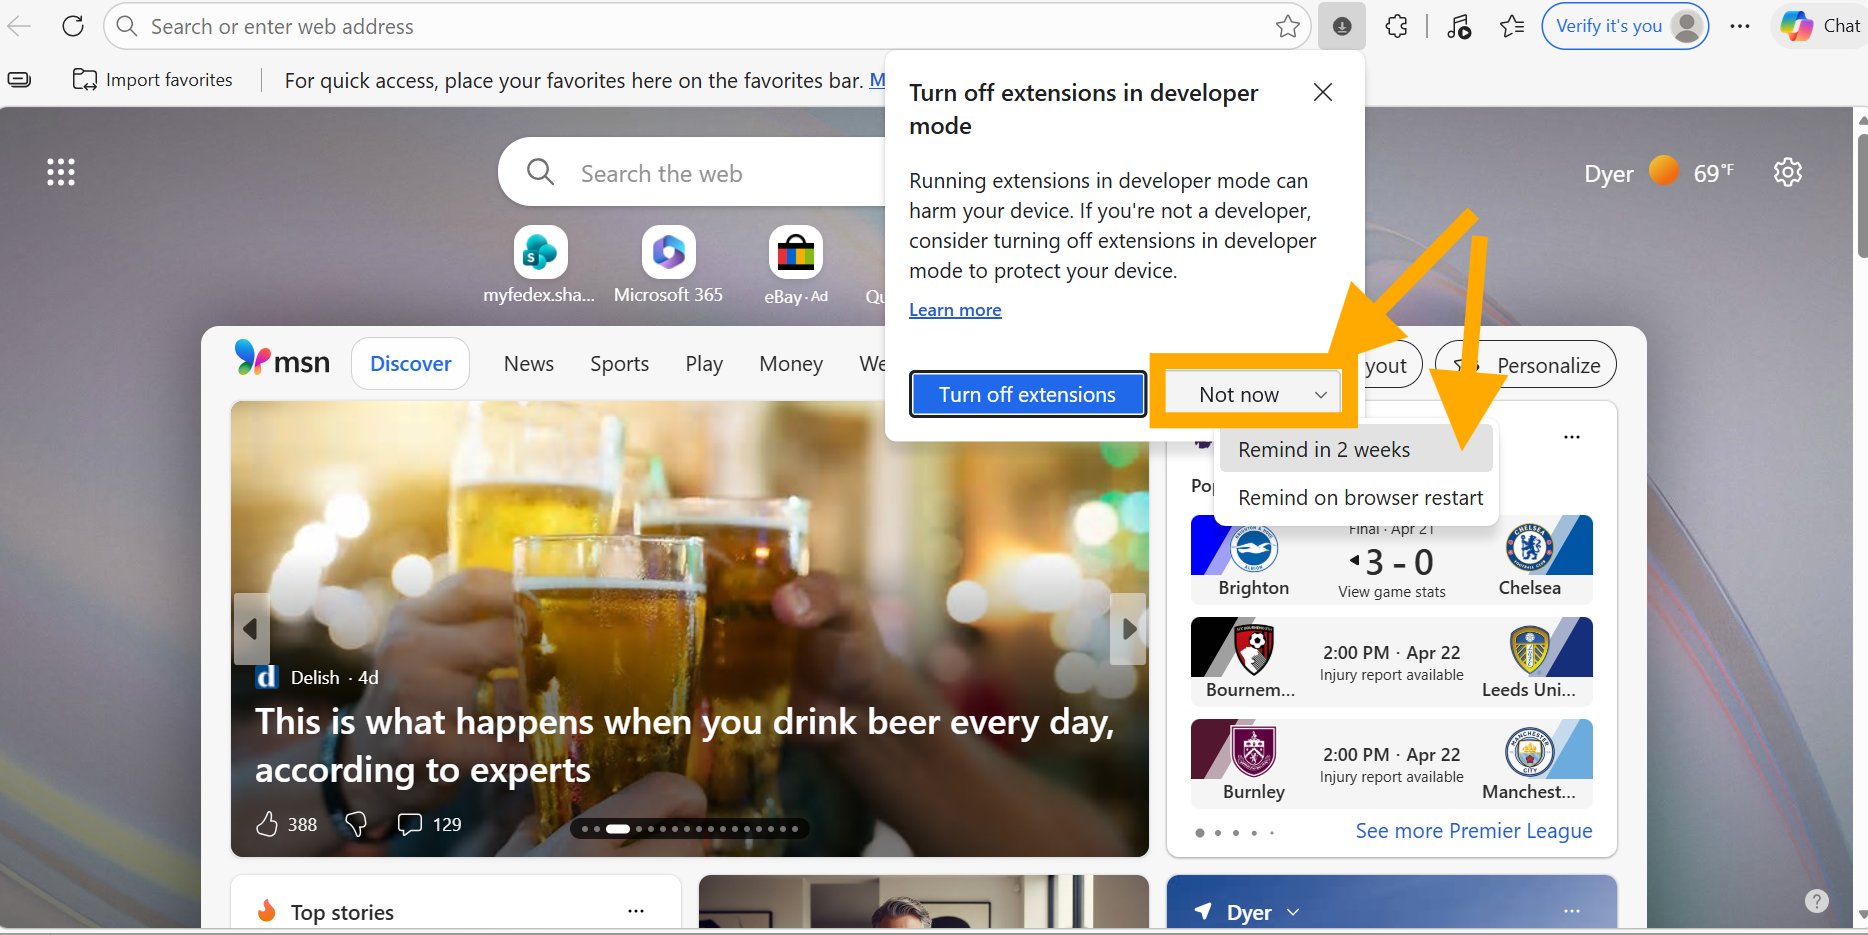Open View game stats for Brighton-Chelsea
Viewport: 1868px width, 935px height.
1392,592
